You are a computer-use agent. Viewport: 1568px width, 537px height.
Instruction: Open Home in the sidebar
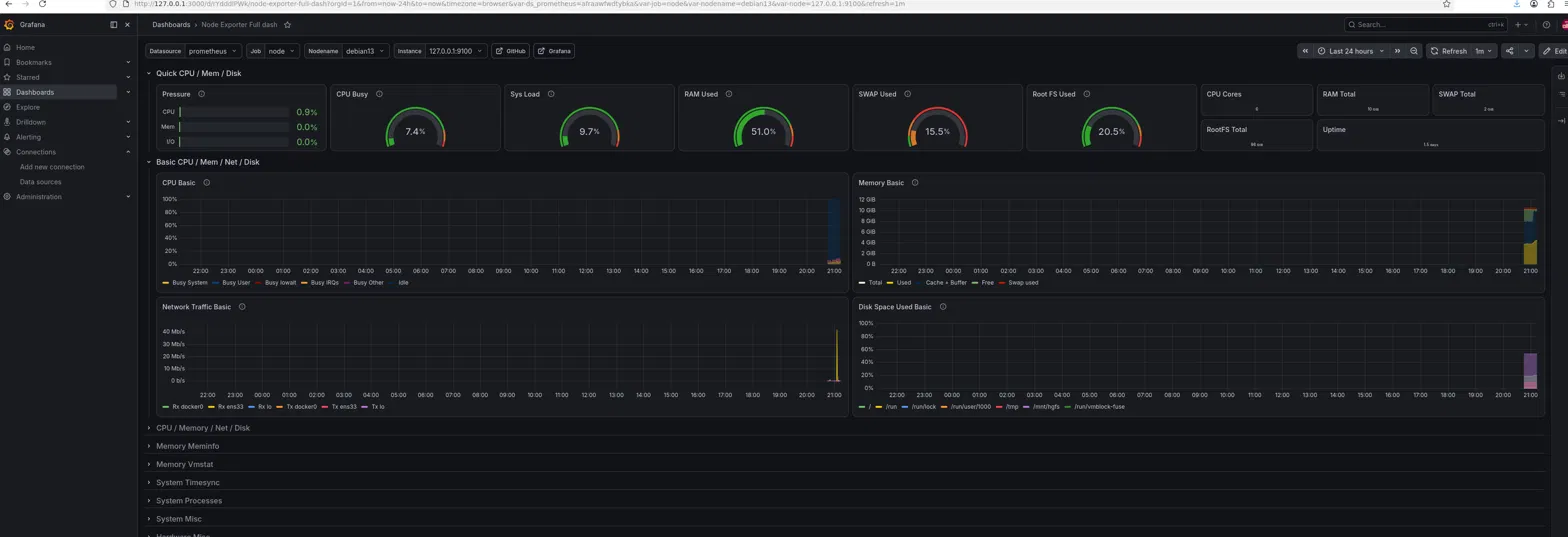[x=25, y=47]
